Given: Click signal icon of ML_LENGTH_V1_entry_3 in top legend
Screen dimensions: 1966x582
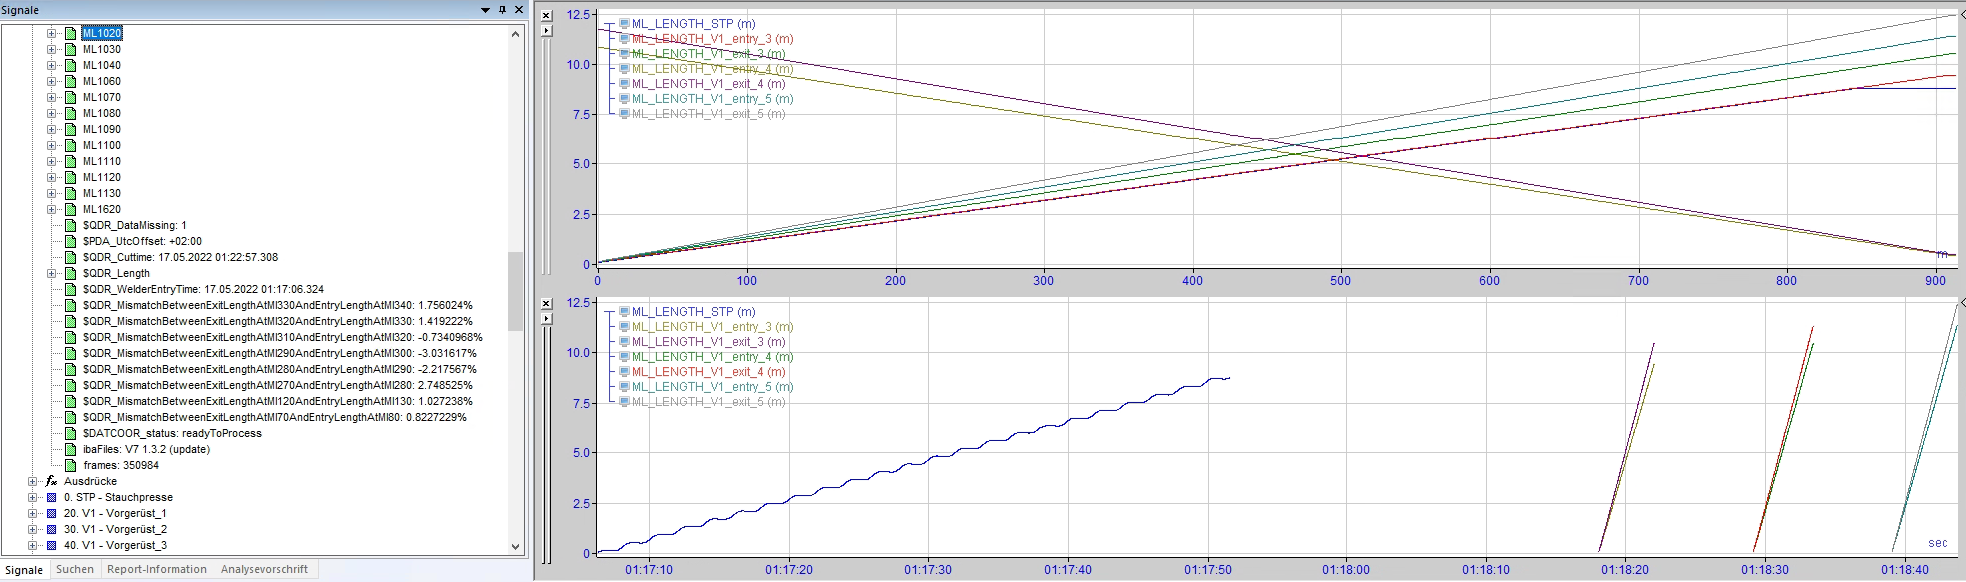Looking at the screenshot, I should (624, 39).
